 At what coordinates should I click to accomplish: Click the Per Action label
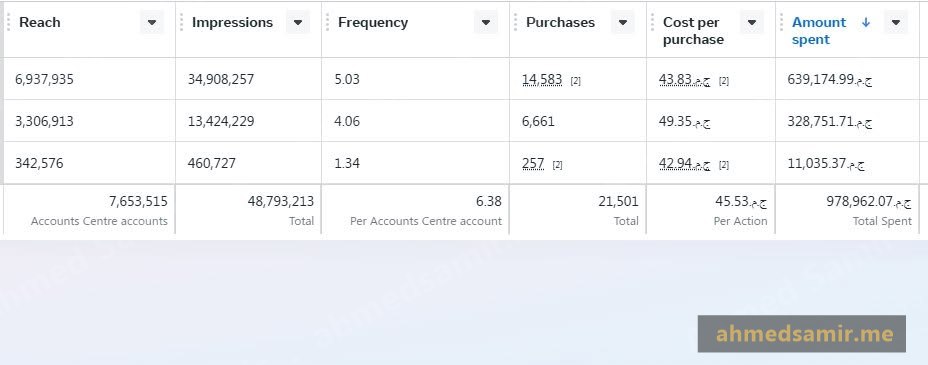point(740,221)
